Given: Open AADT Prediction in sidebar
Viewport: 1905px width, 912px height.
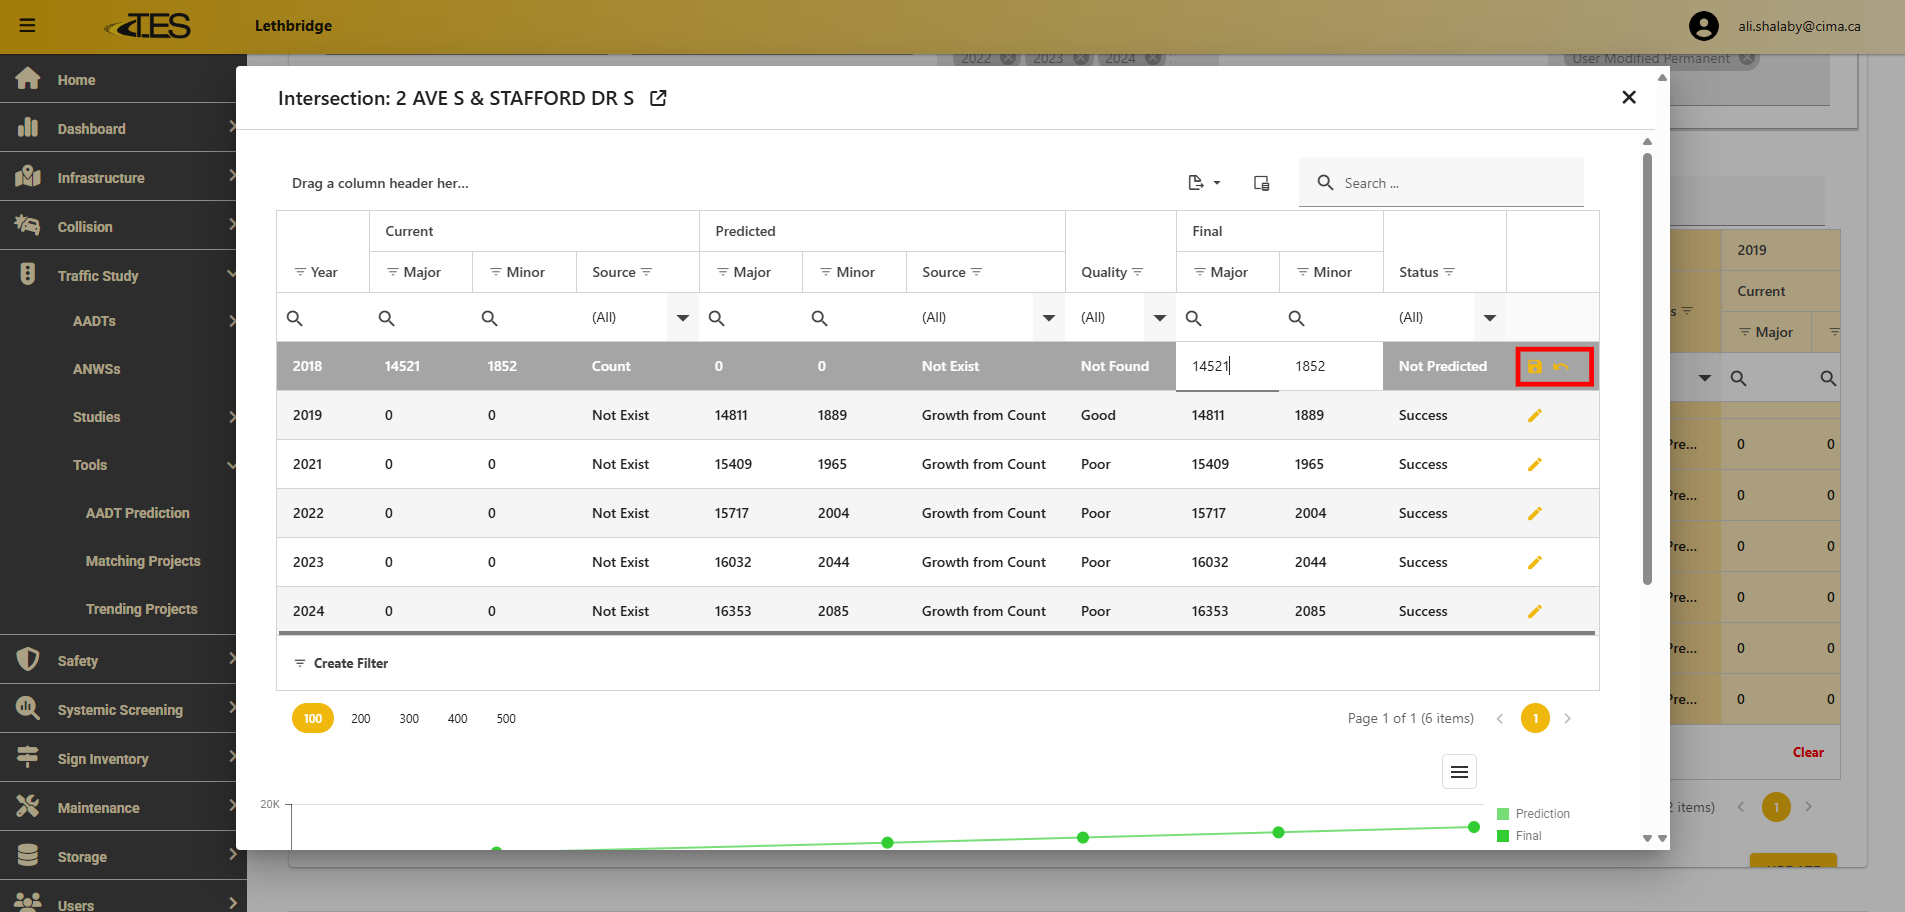Looking at the screenshot, I should tap(137, 513).
